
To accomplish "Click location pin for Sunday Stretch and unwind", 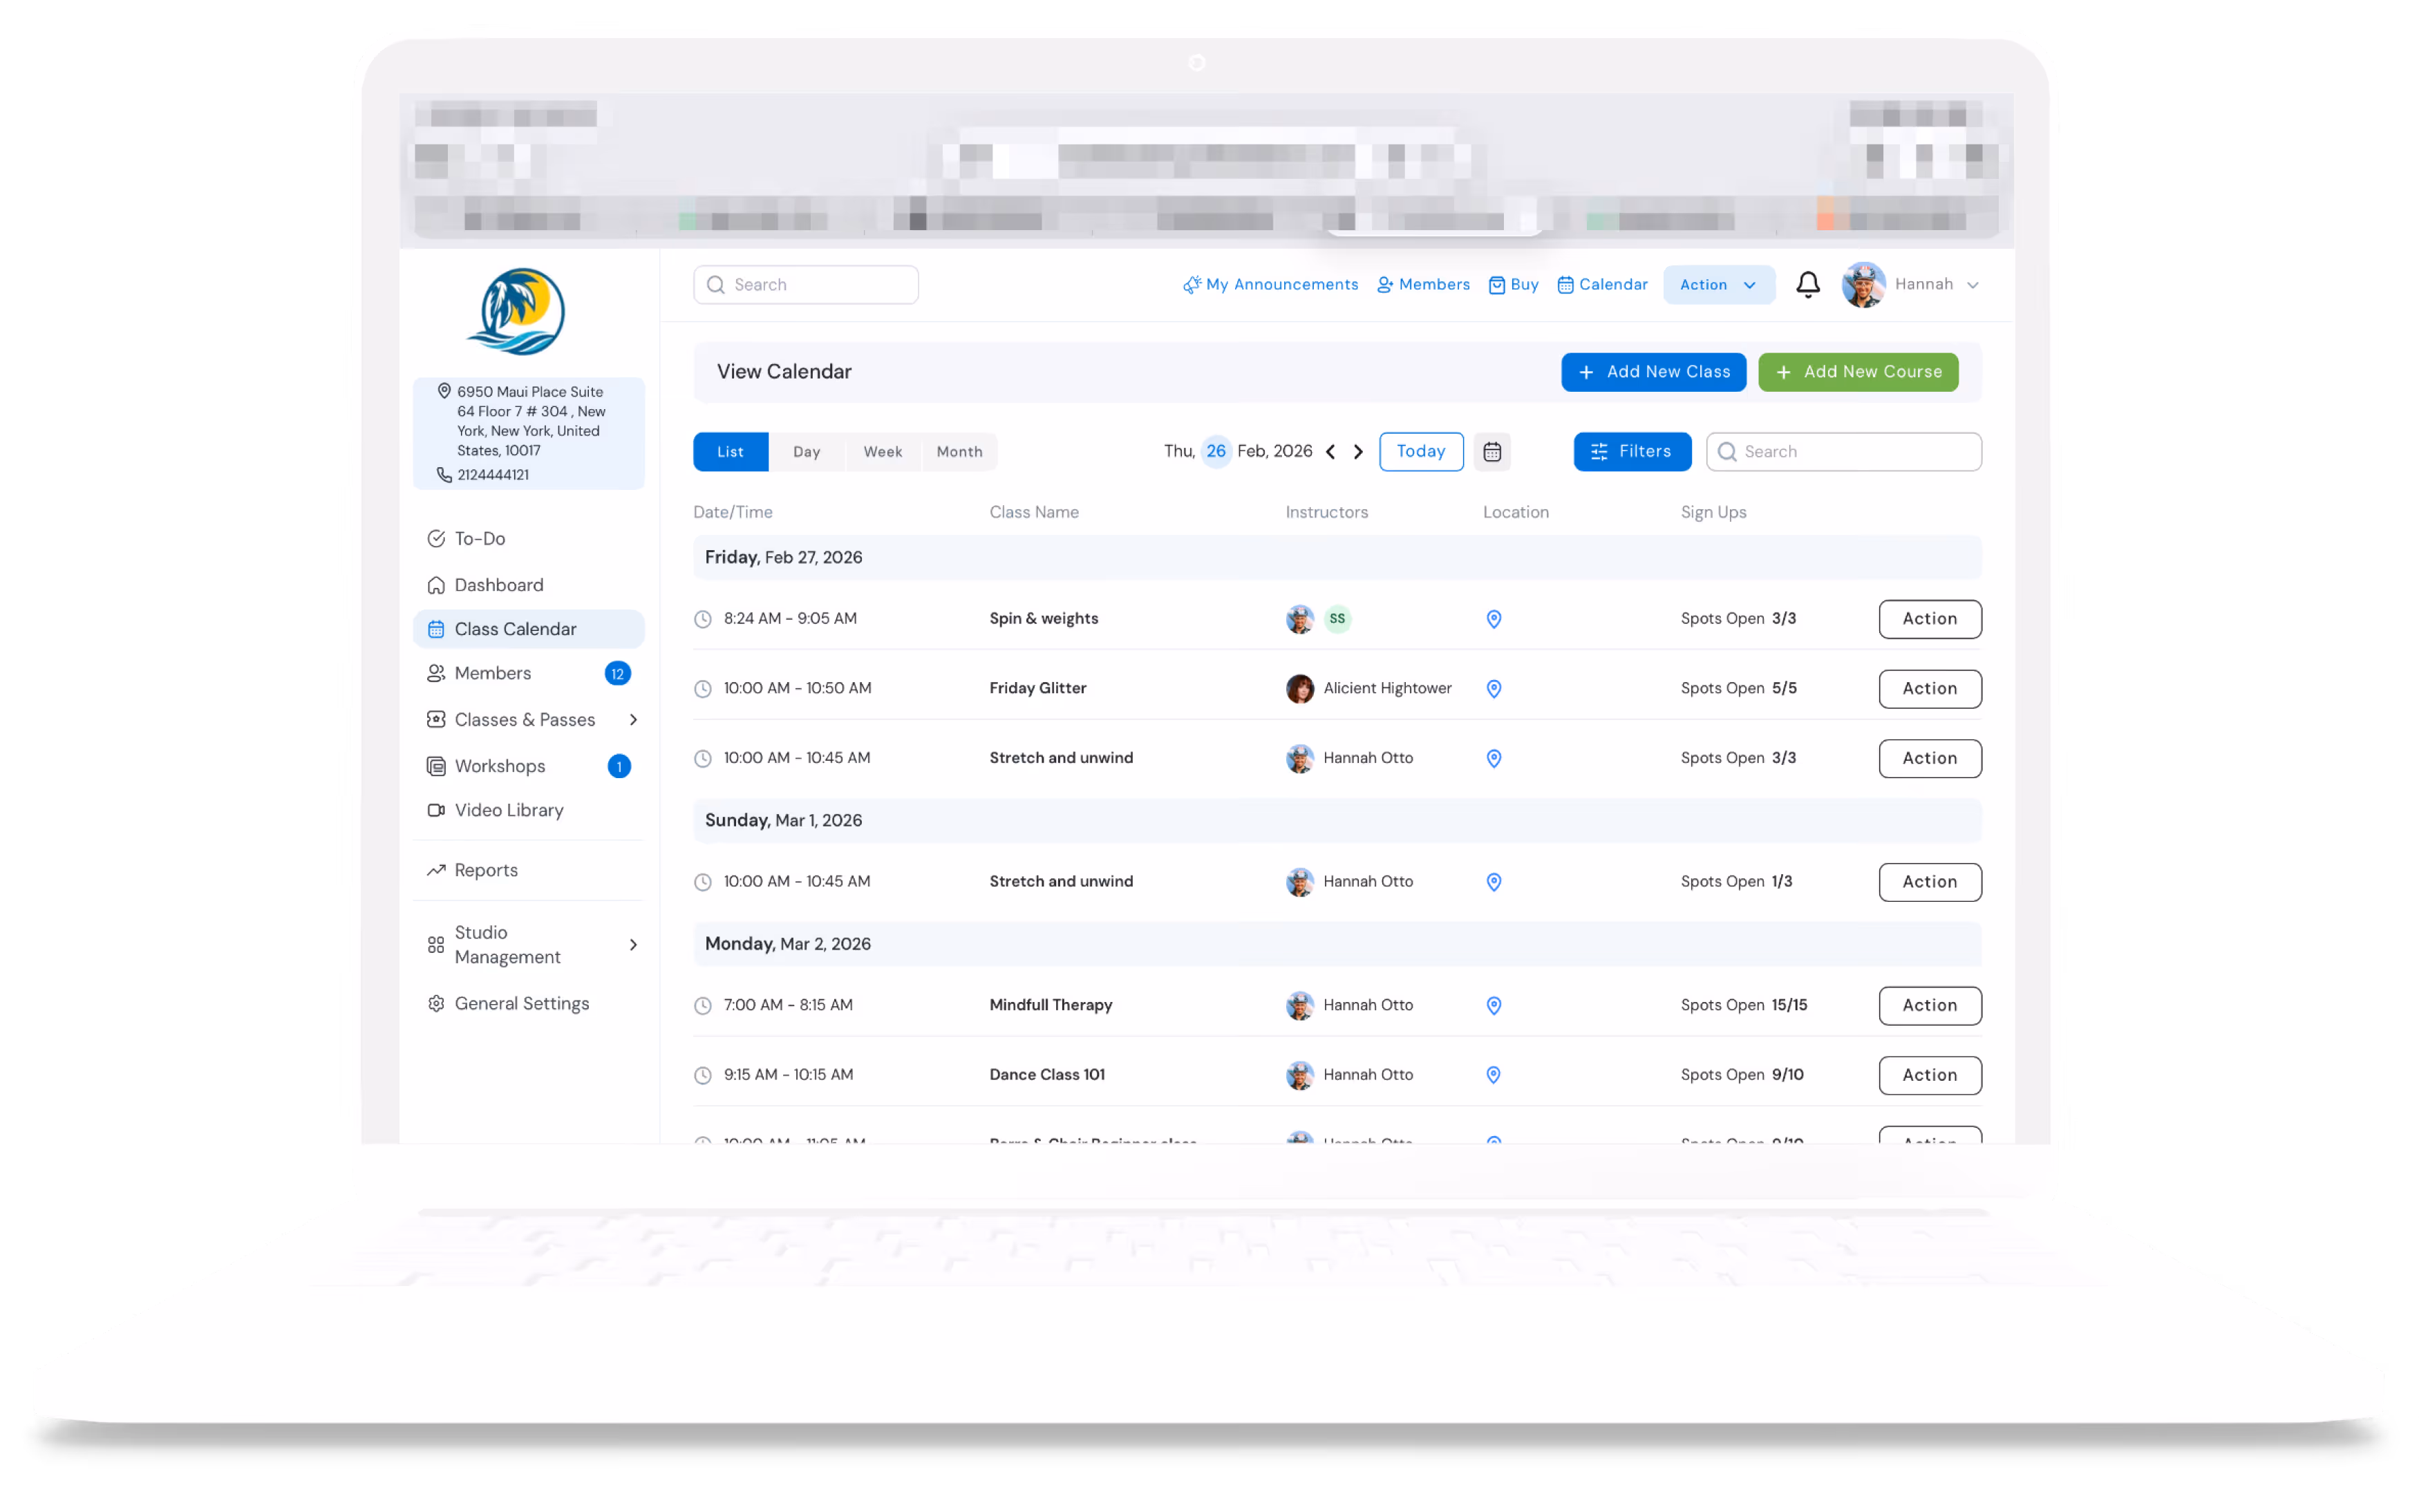I will pos(1493,882).
